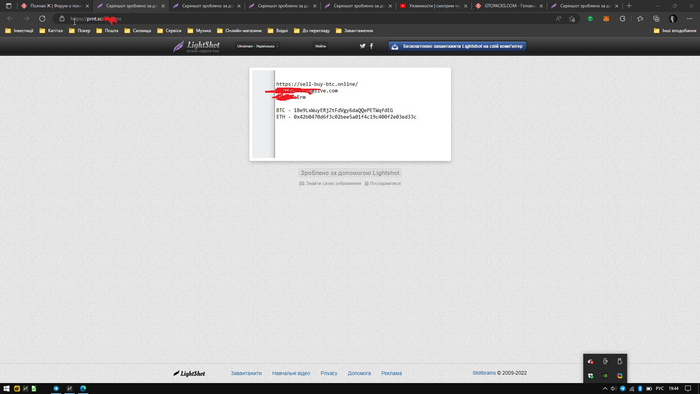Viewport: 700px width, 394px height.
Task: Open the Онлайн-магазини bookmarks folder
Action: point(239,31)
